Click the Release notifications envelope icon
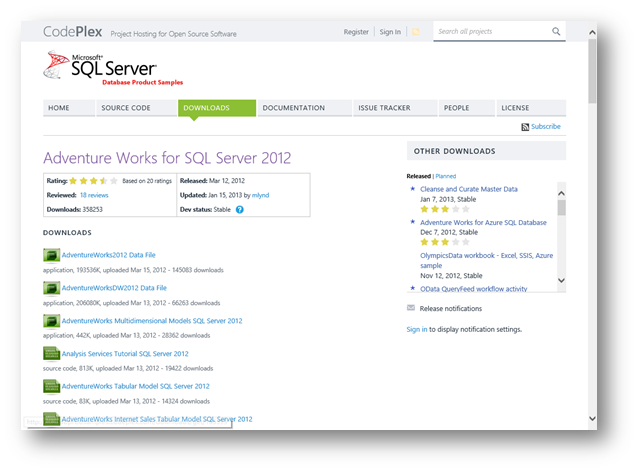639x472 pixels. pyautogui.click(x=411, y=308)
